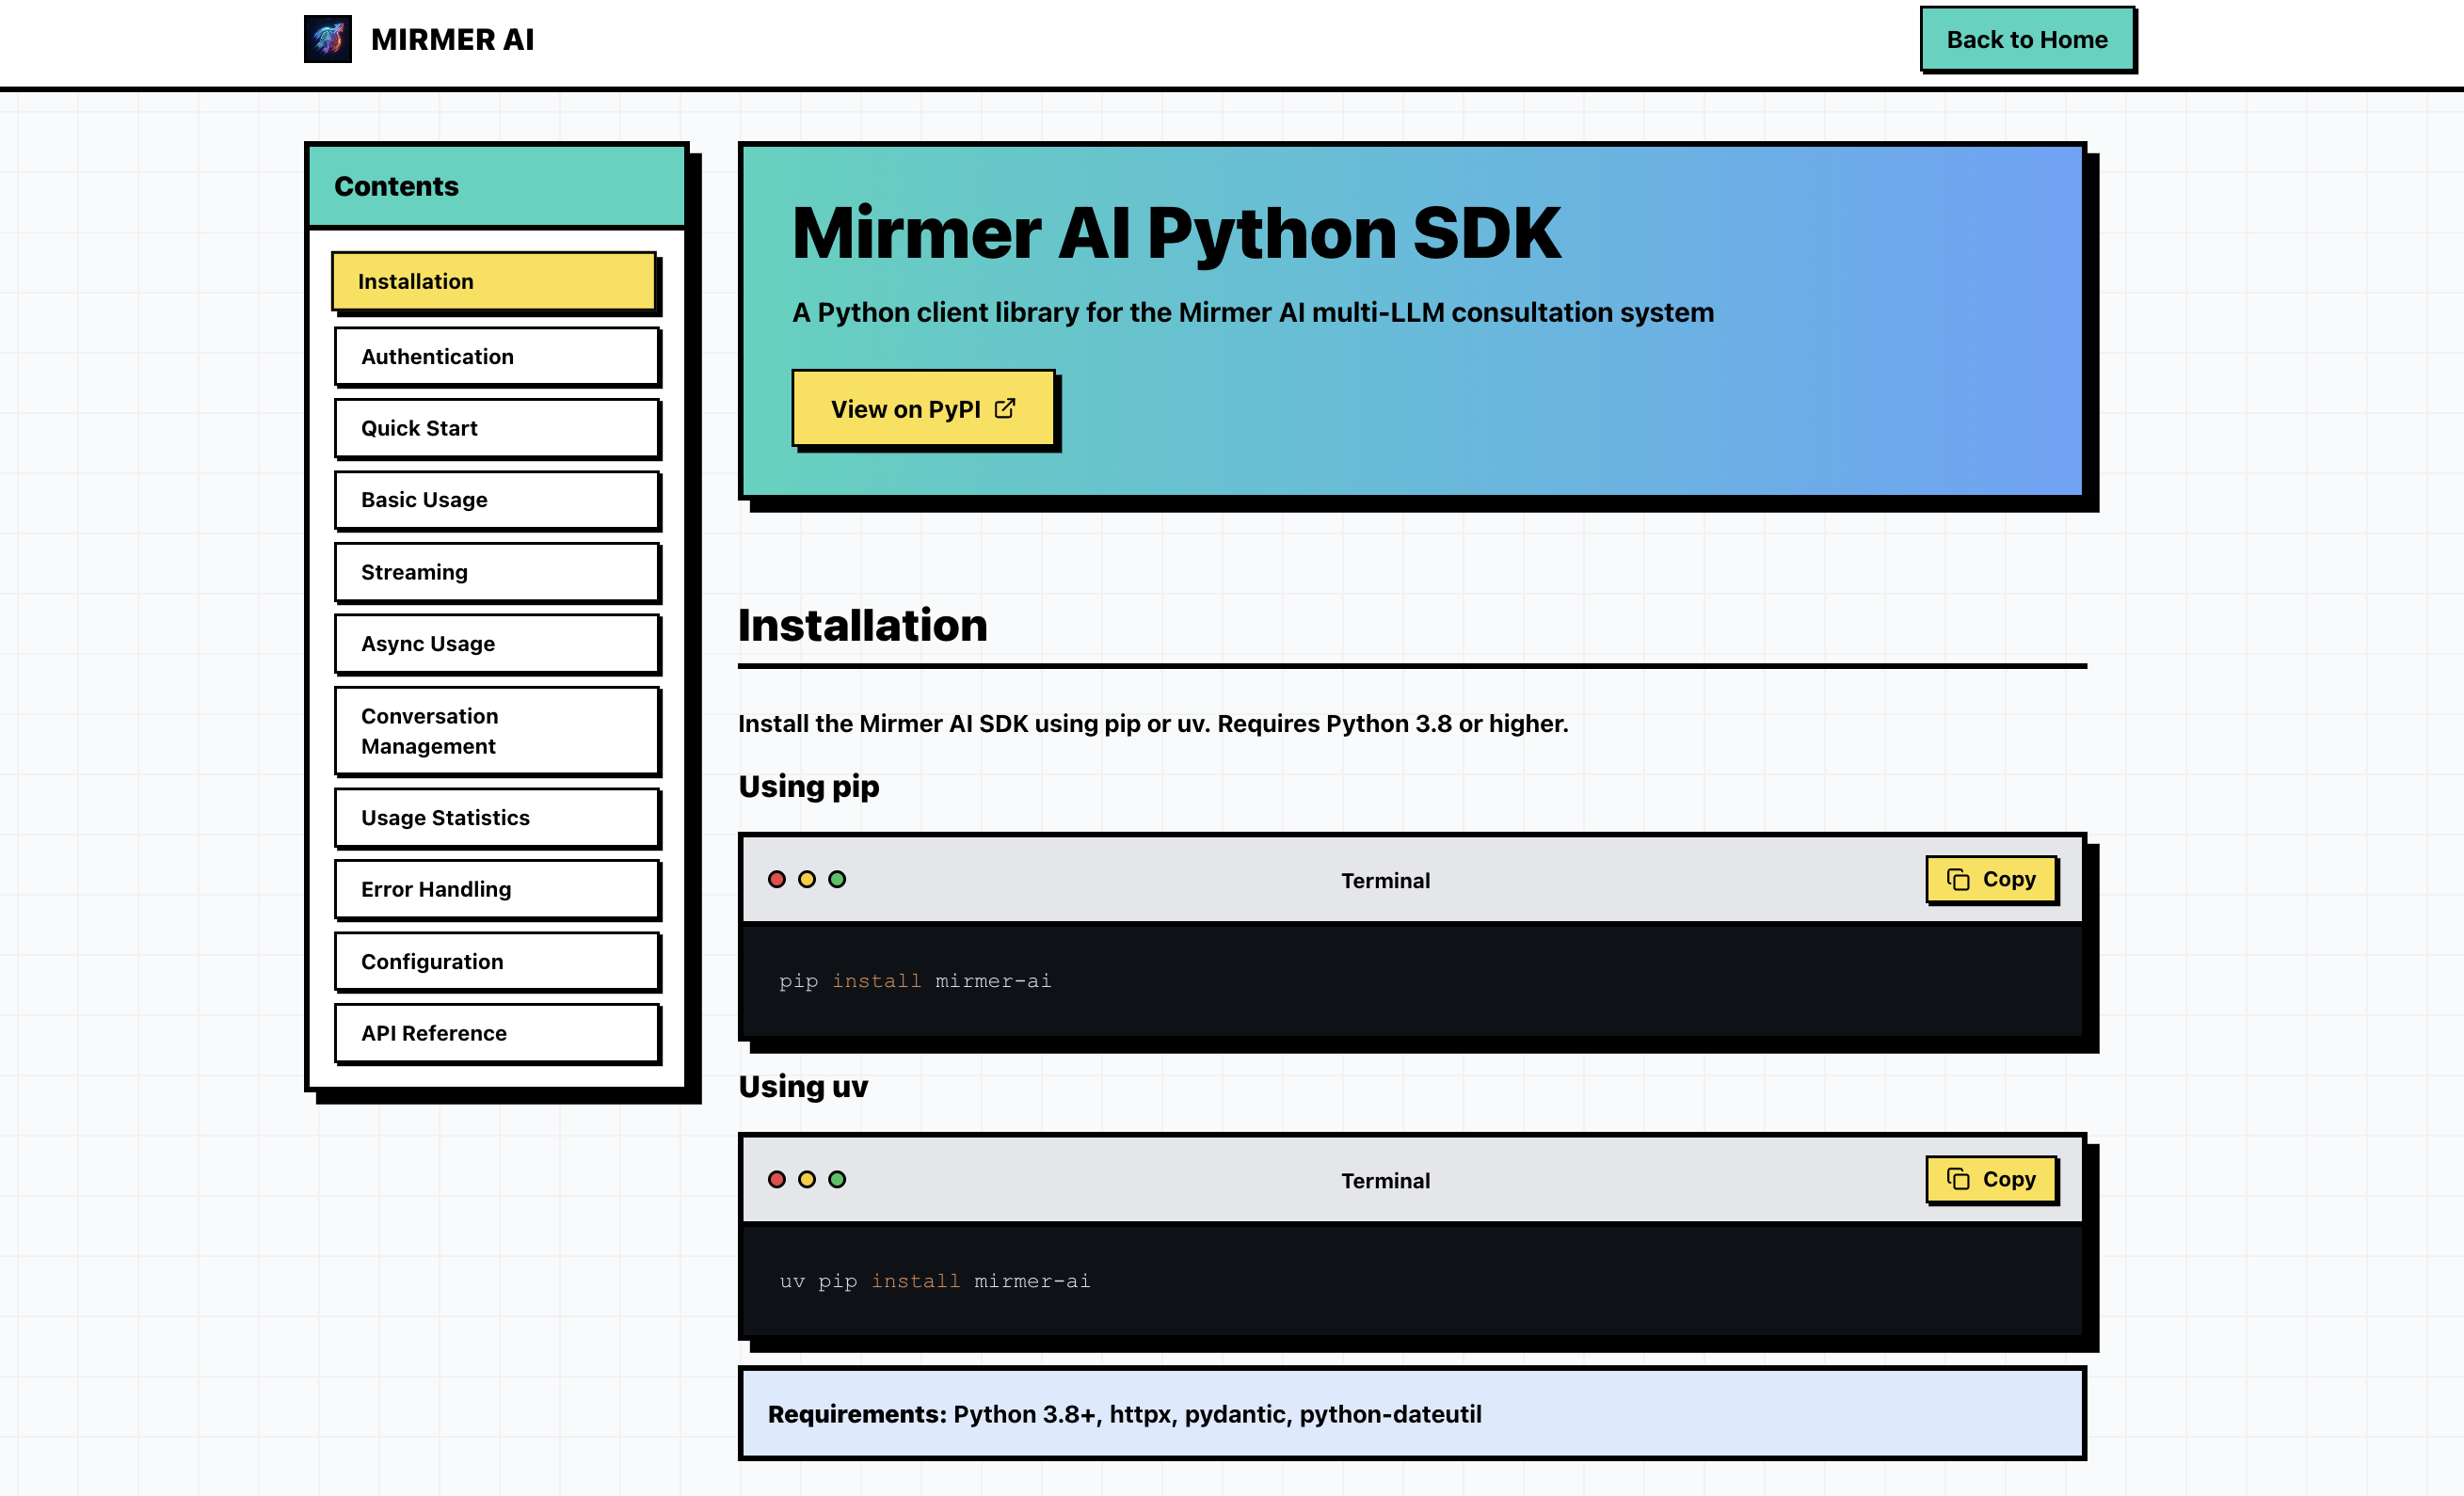Open Quick Start in Contents sidebar
Viewport: 2464px width, 1496px height.
(x=496, y=428)
